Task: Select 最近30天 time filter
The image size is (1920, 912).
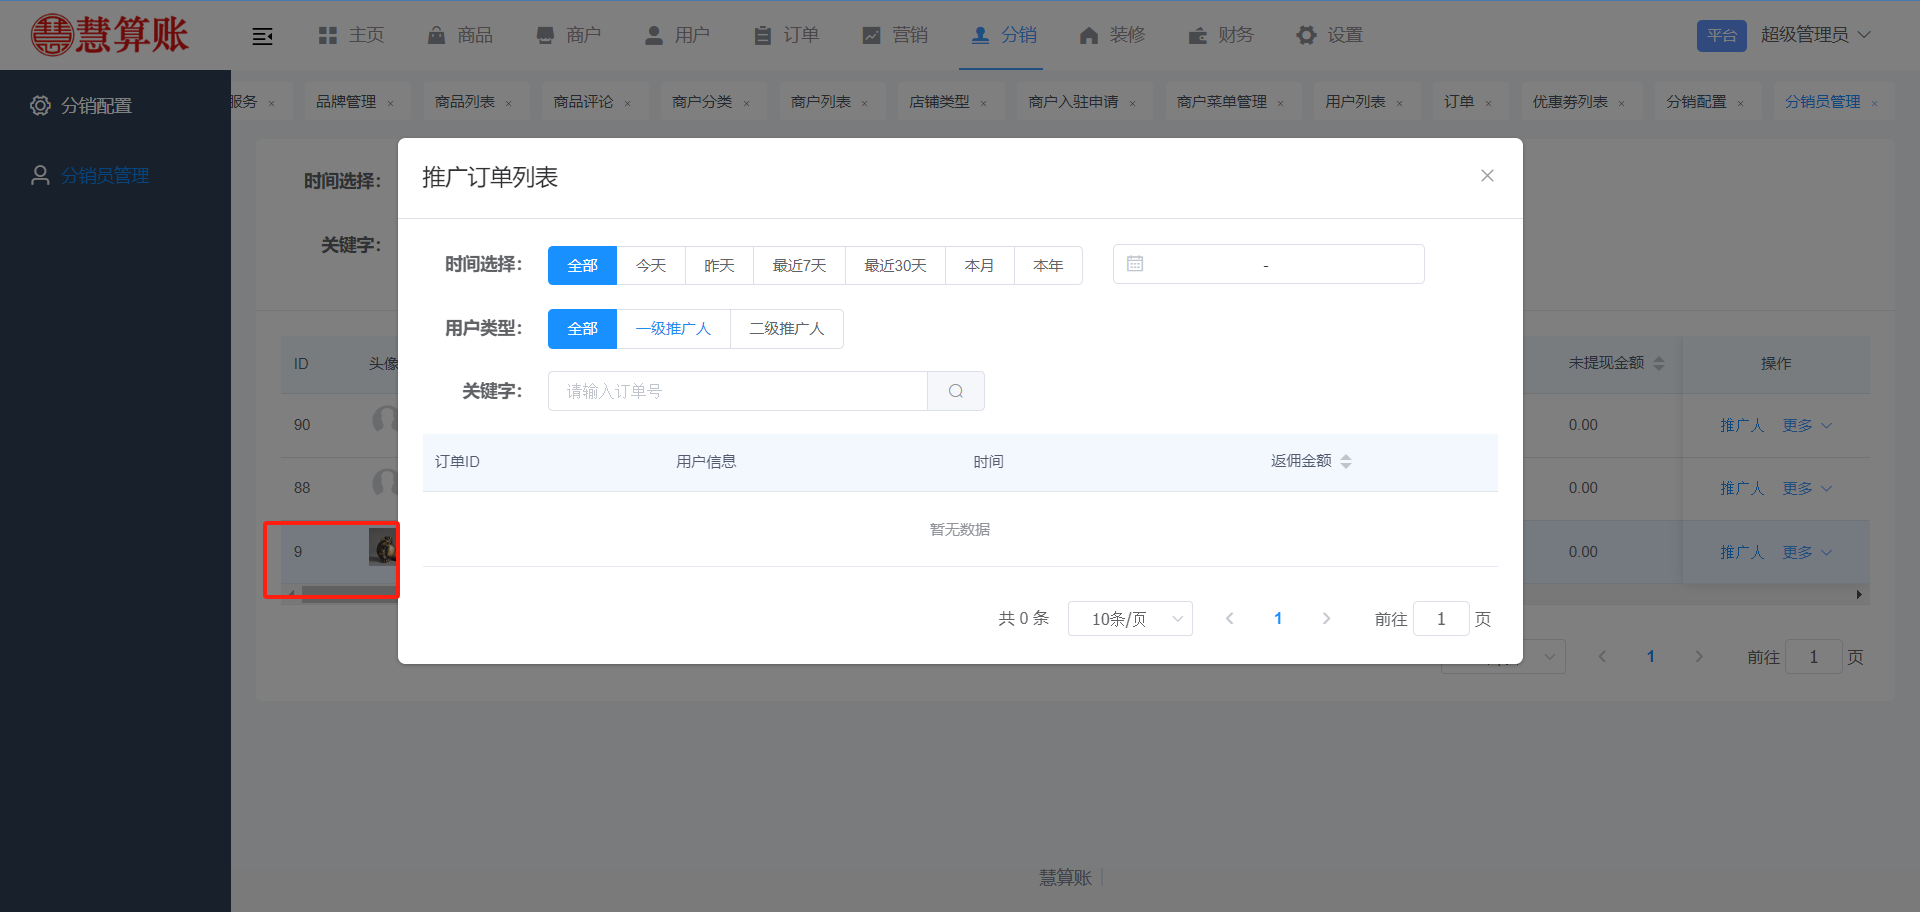Action: (895, 265)
